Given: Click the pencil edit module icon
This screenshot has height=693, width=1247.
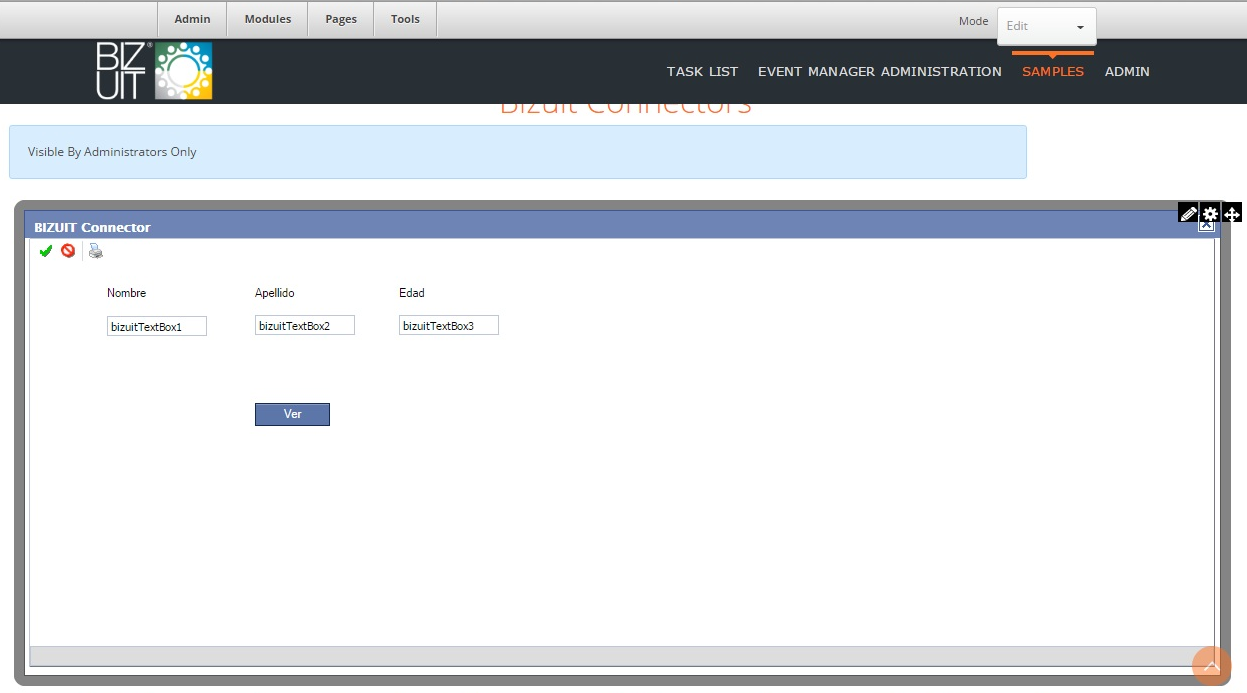Looking at the screenshot, I should [x=1188, y=213].
